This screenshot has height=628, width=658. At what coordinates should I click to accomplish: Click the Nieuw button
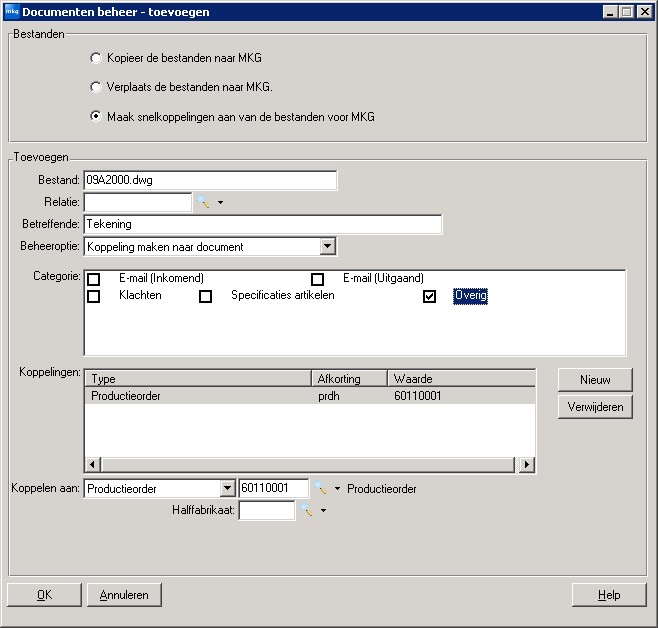click(595, 380)
